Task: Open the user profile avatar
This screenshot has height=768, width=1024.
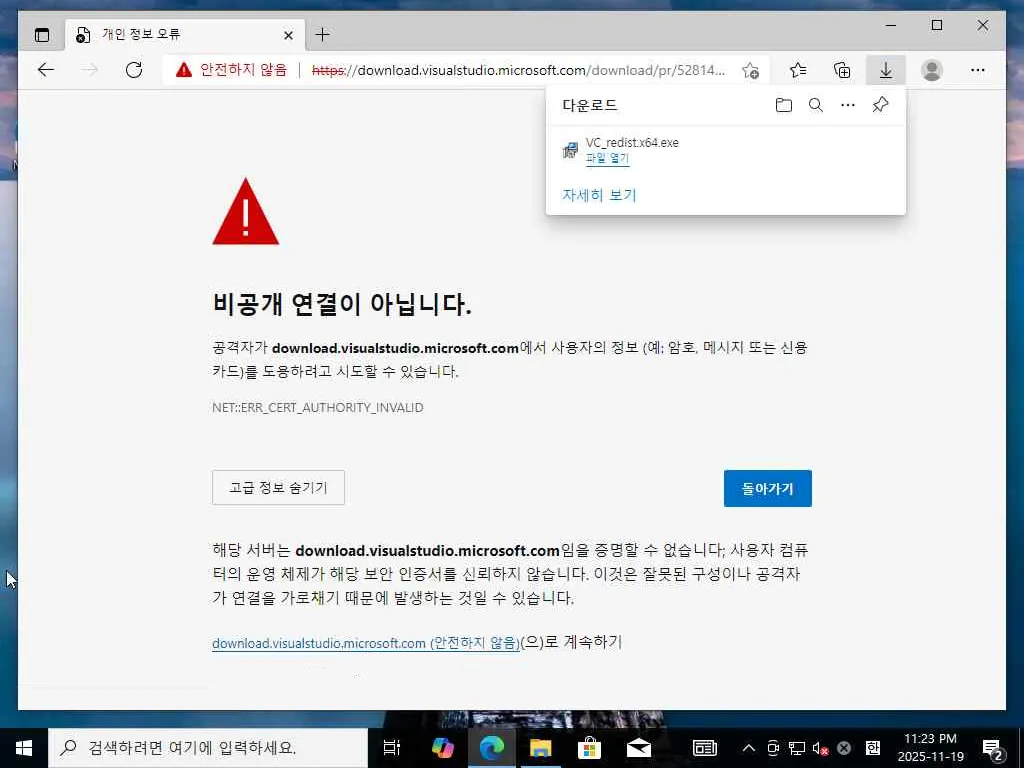Action: point(932,70)
